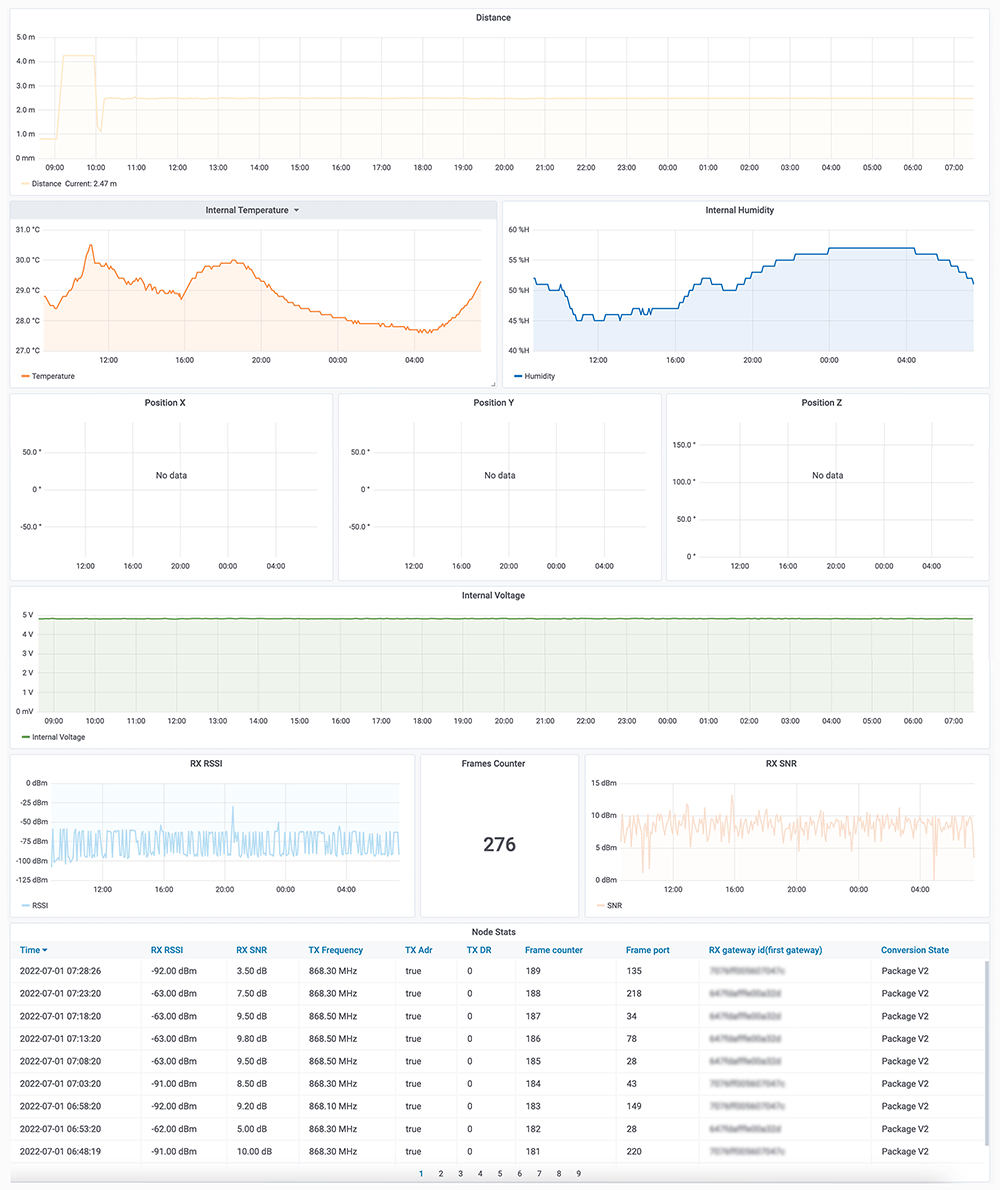Toggle the RSSI legend entry
Viewport: 1000px width, 1190px height.
click(40, 905)
